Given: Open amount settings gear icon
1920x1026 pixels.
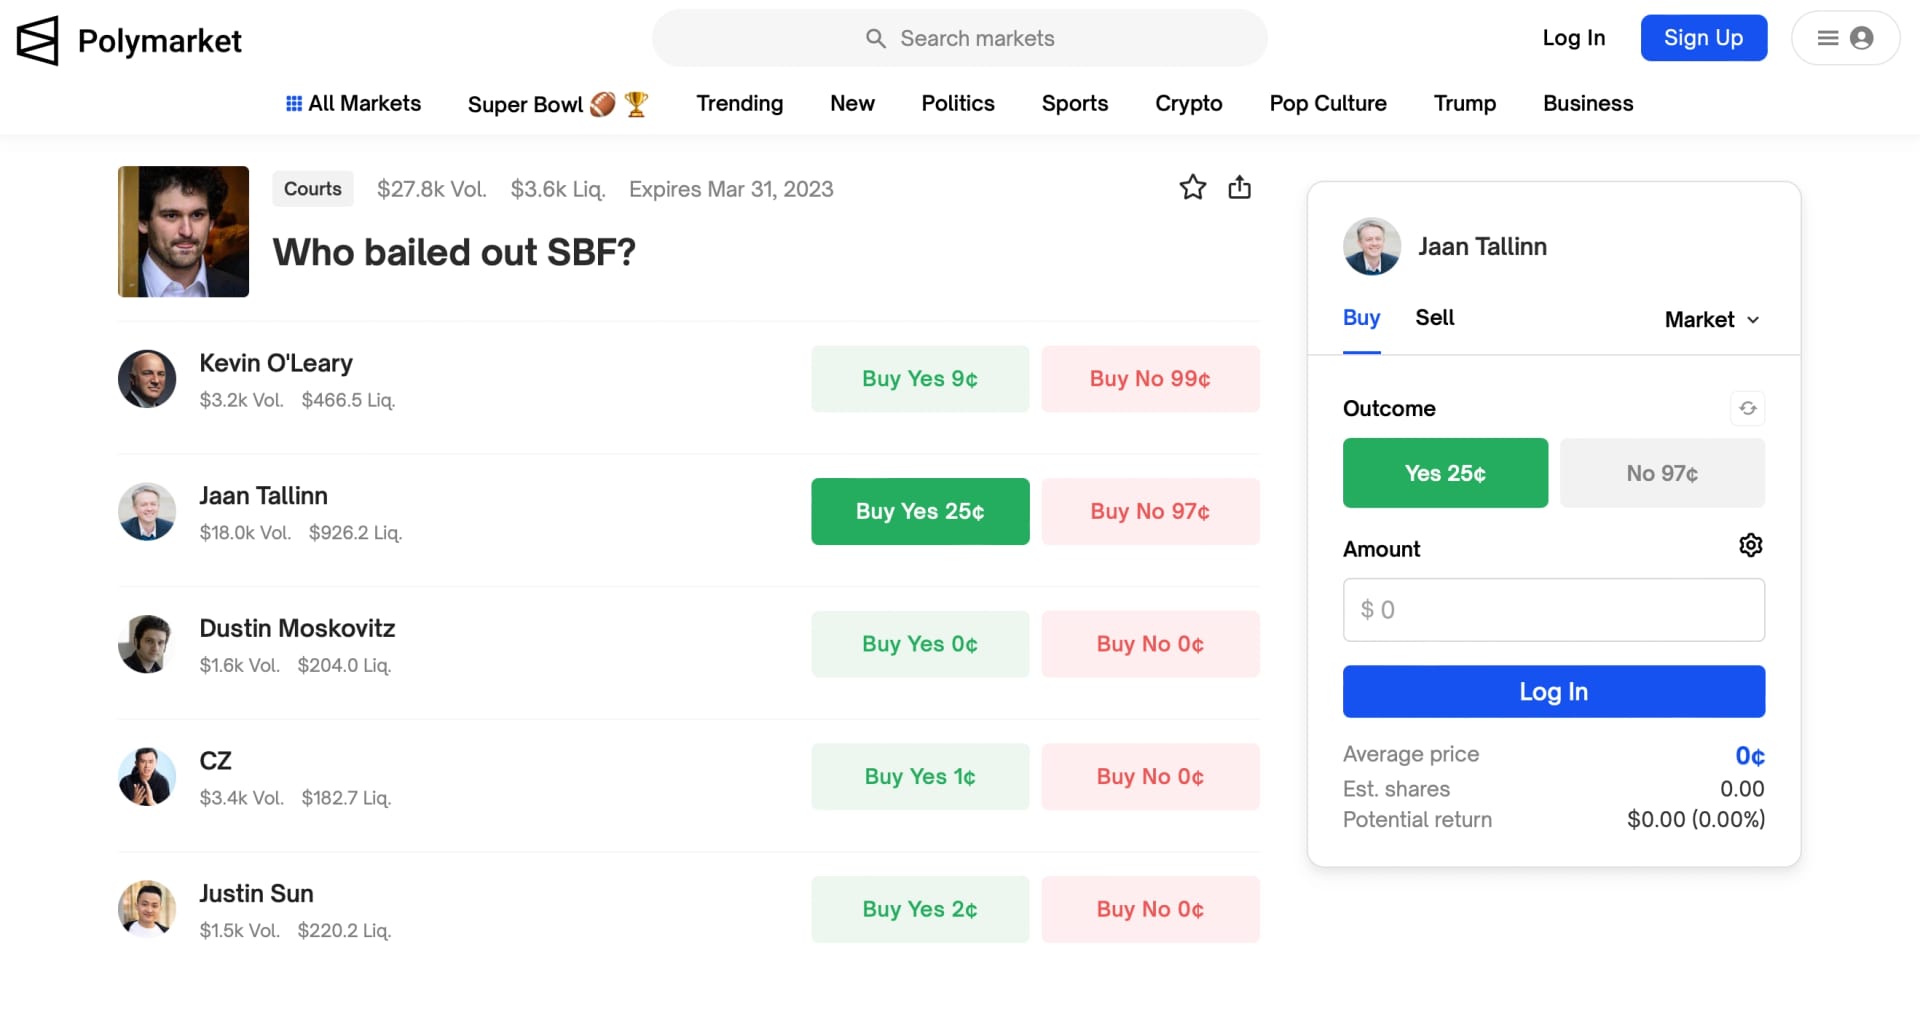Looking at the screenshot, I should [x=1750, y=546].
